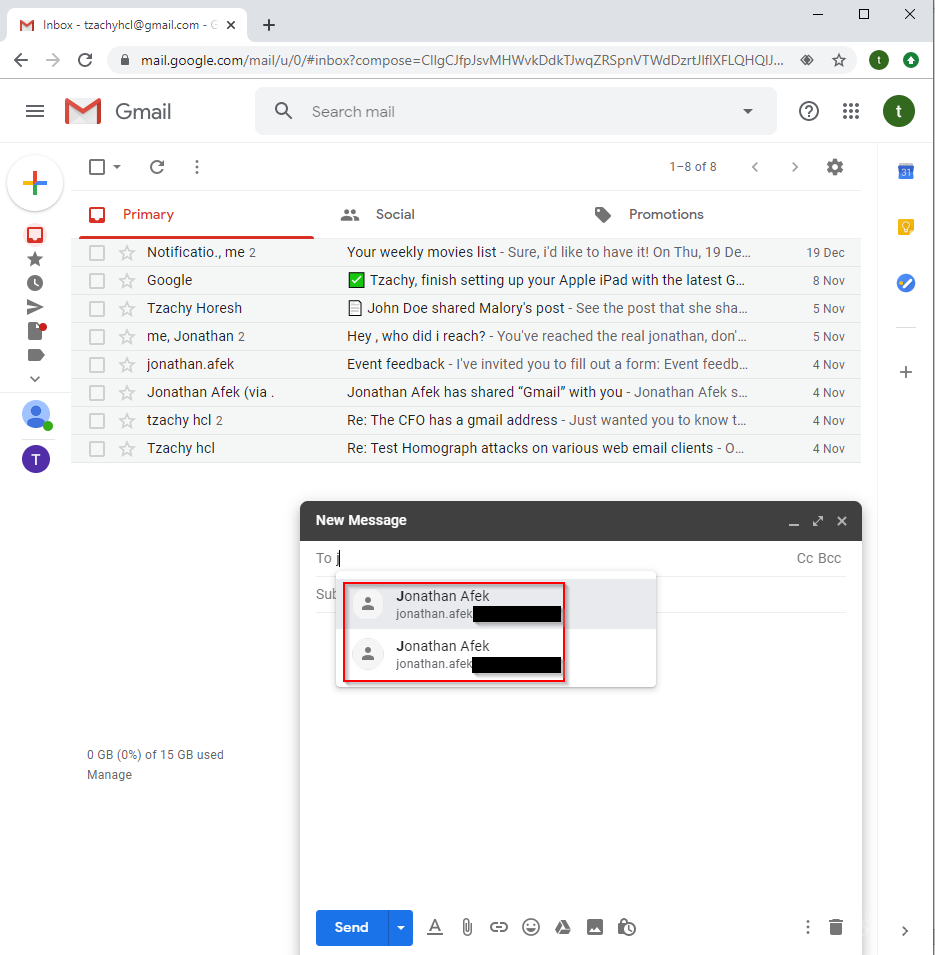Image resolution: width=935 pixels, height=955 pixels.
Task: Show side panel chevron at bottom right
Action: click(905, 931)
